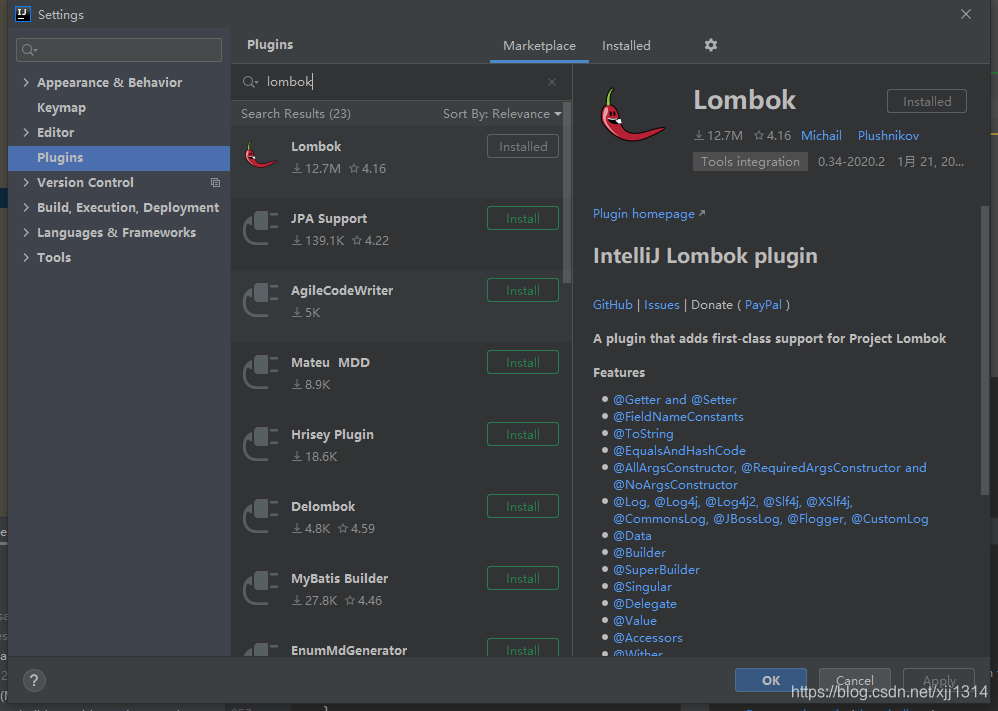Focus the lombok plugin search field
The image size is (998, 711).
(401, 82)
